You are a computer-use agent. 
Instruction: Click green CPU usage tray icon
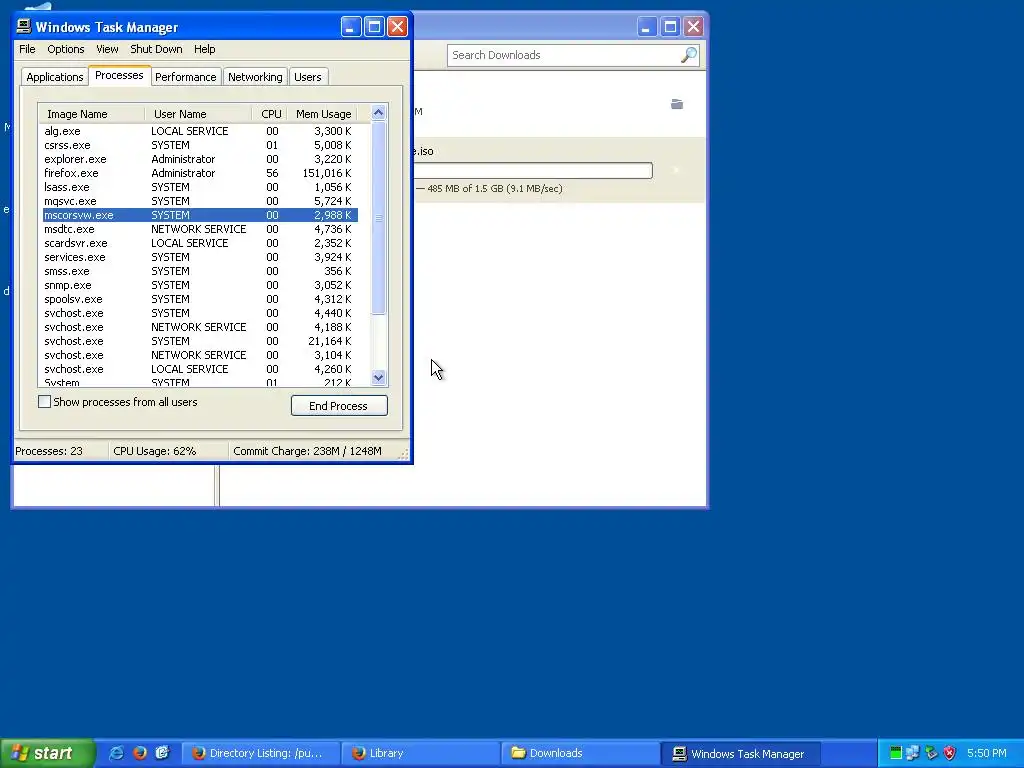pyautogui.click(x=896, y=753)
